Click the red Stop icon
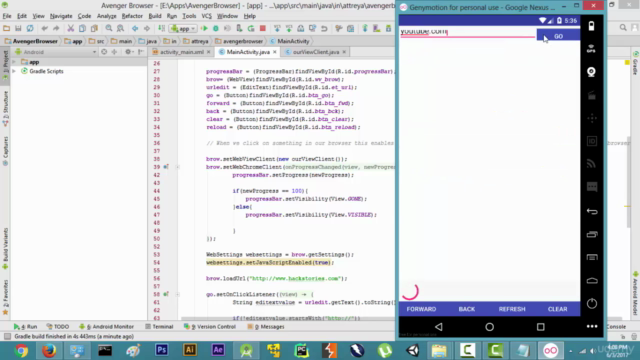This screenshot has width=640, height=360. [x=263, y=28]
